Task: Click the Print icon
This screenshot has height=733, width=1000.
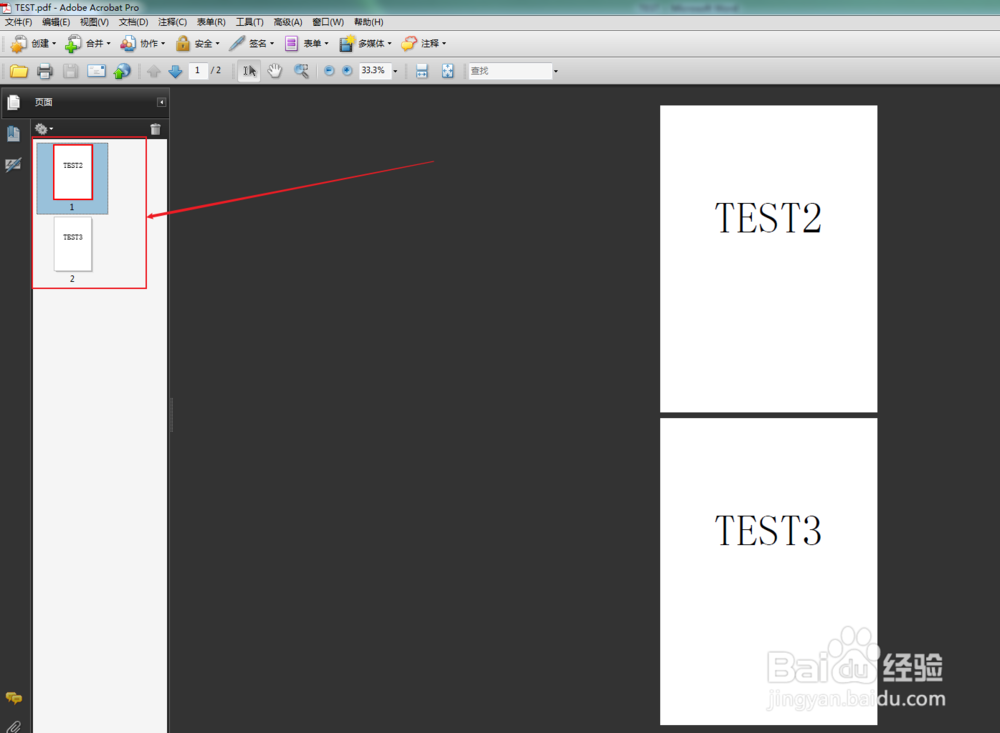Action: point(45,71)
